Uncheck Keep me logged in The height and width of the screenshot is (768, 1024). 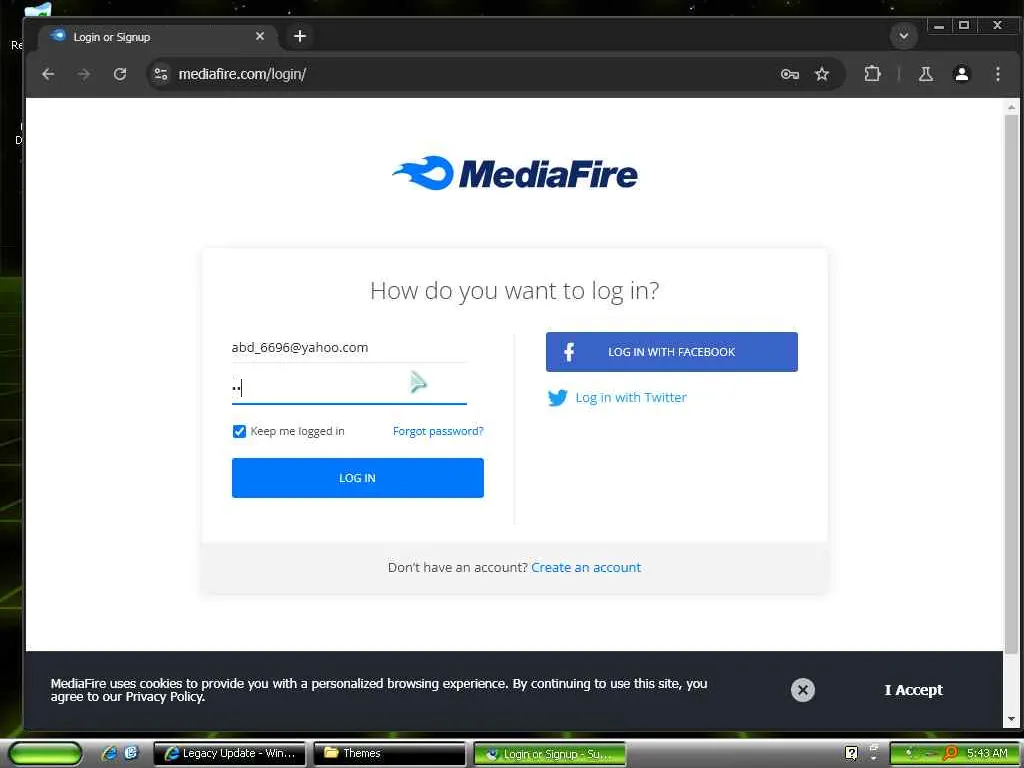point(239,431)
